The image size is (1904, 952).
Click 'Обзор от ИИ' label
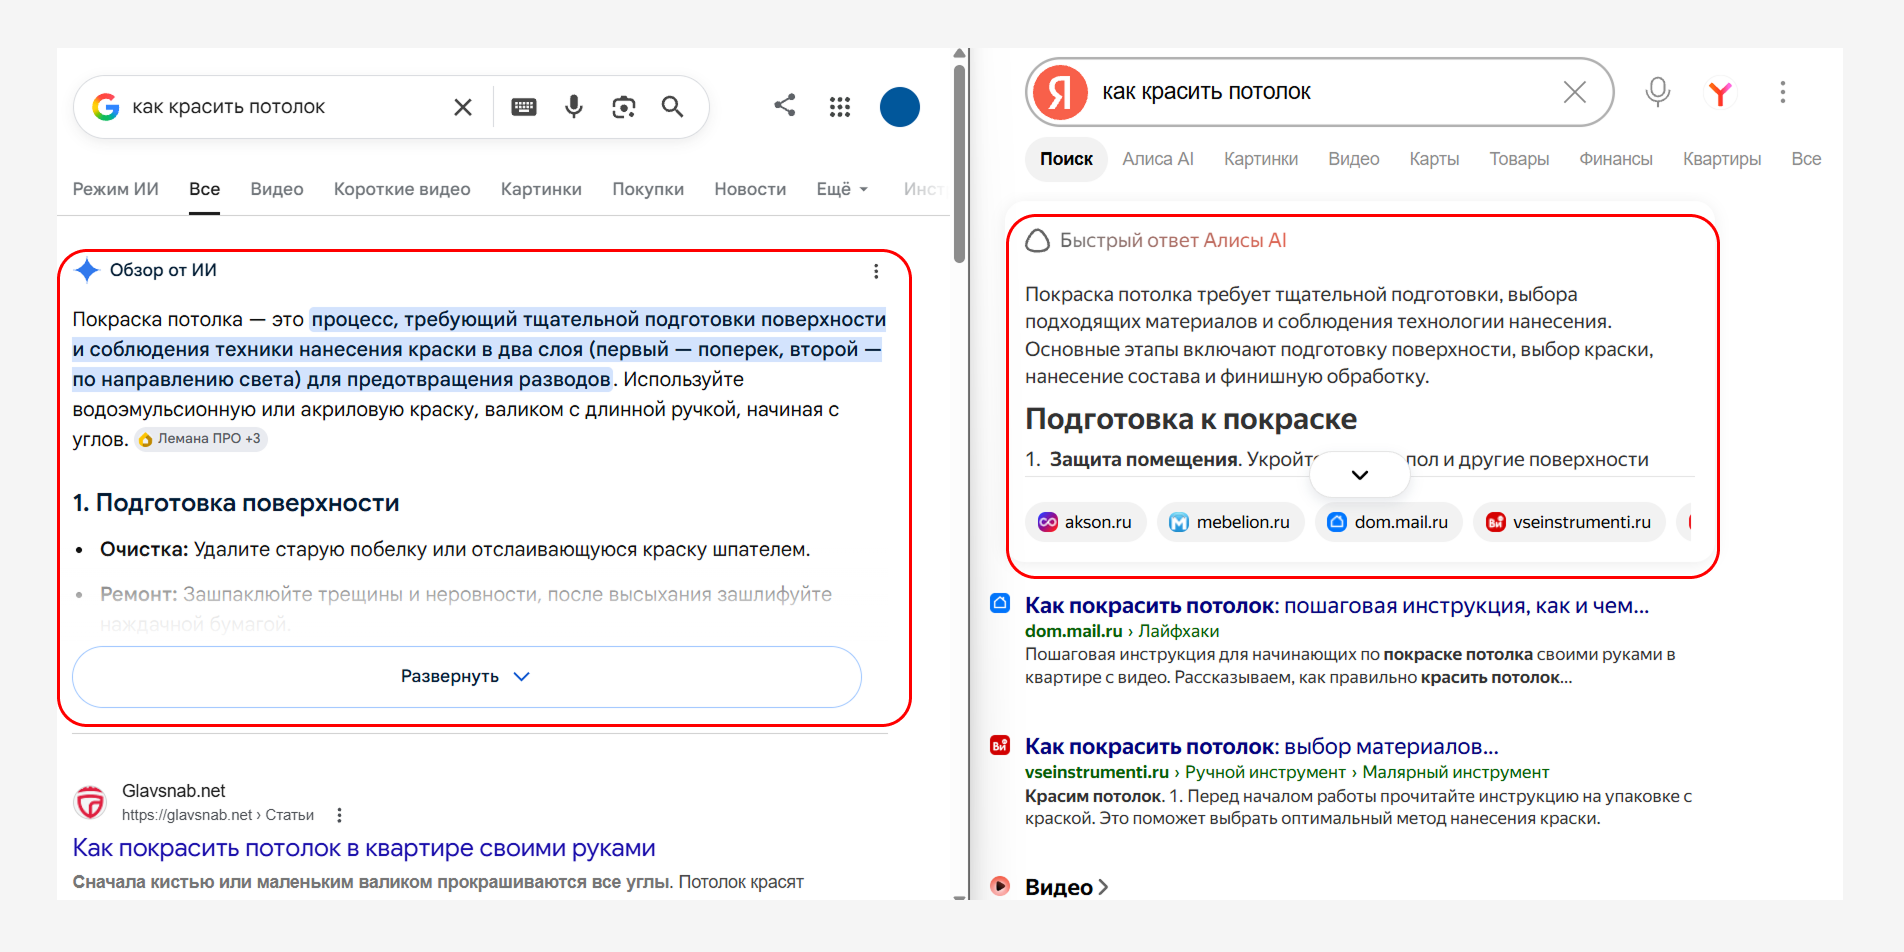tap(163, 270)
